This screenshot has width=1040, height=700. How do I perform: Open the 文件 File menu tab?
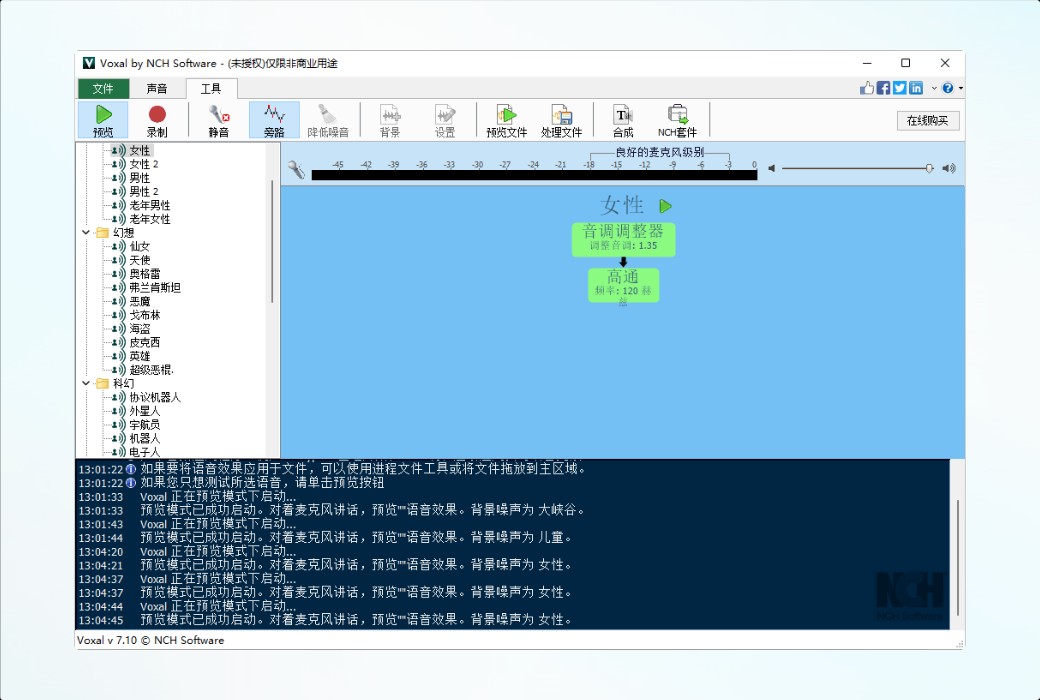tap(103, 88)
